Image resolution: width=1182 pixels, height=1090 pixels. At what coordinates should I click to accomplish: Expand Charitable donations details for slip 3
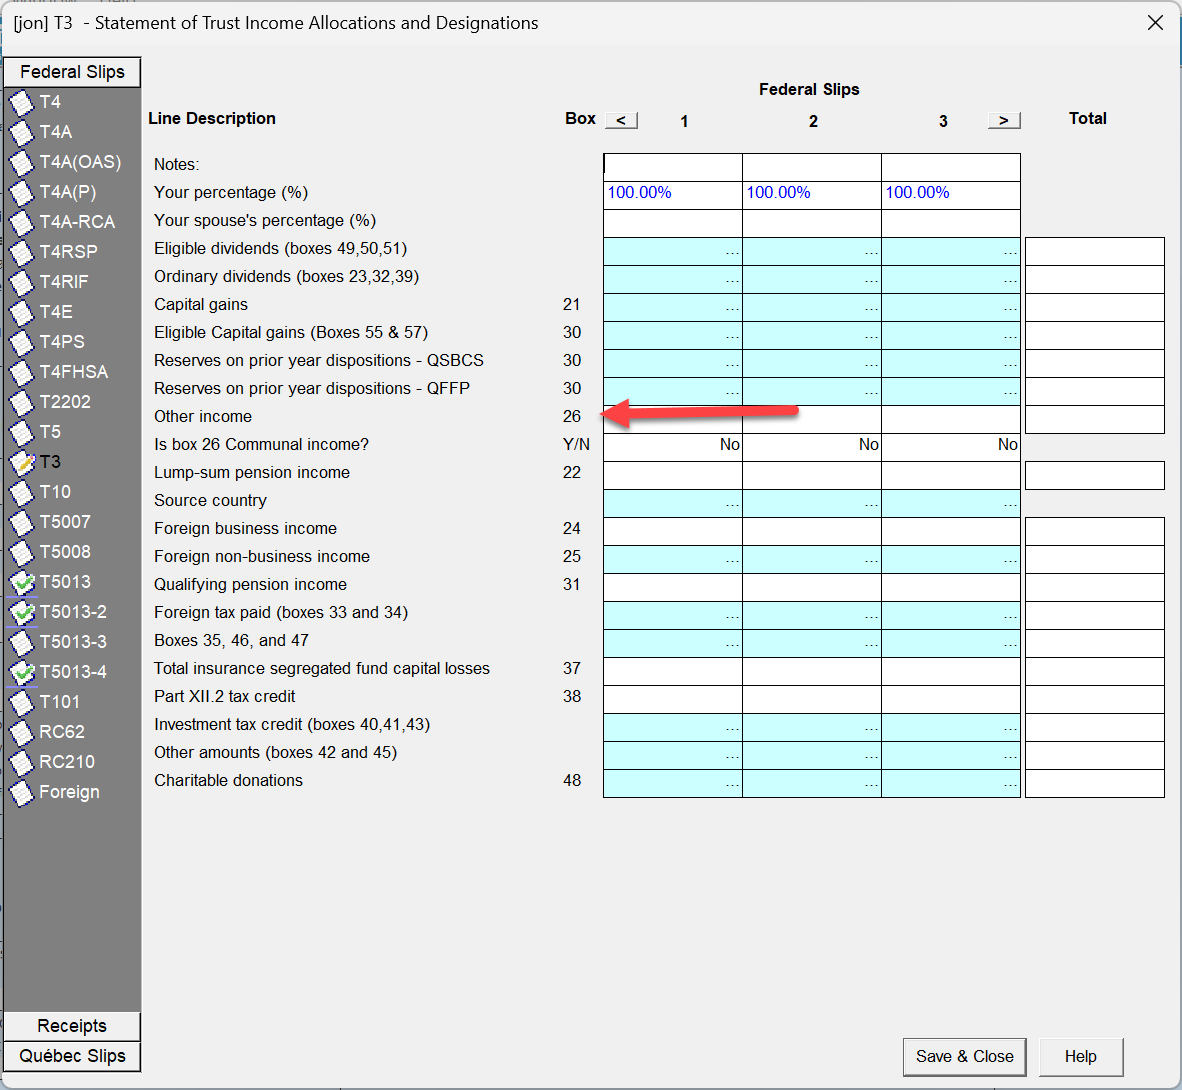click(x=1010, y=783)
